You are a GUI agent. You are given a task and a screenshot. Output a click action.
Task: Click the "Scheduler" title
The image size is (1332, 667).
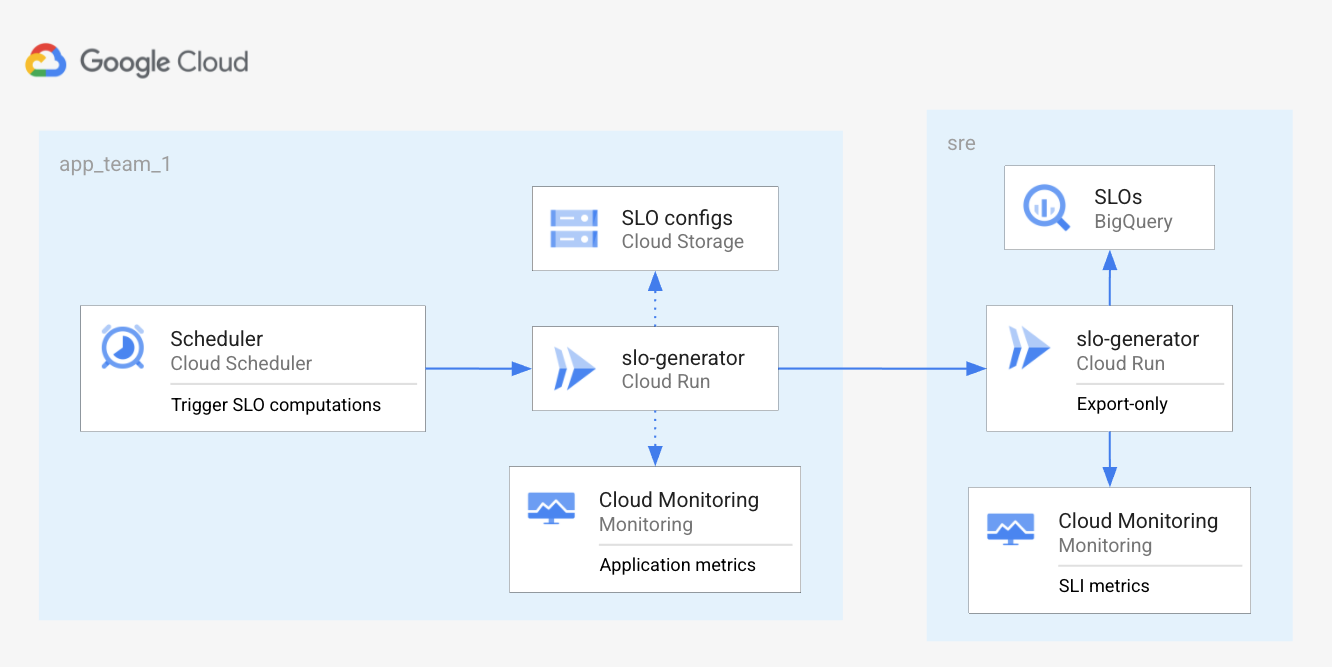[217, 339]
